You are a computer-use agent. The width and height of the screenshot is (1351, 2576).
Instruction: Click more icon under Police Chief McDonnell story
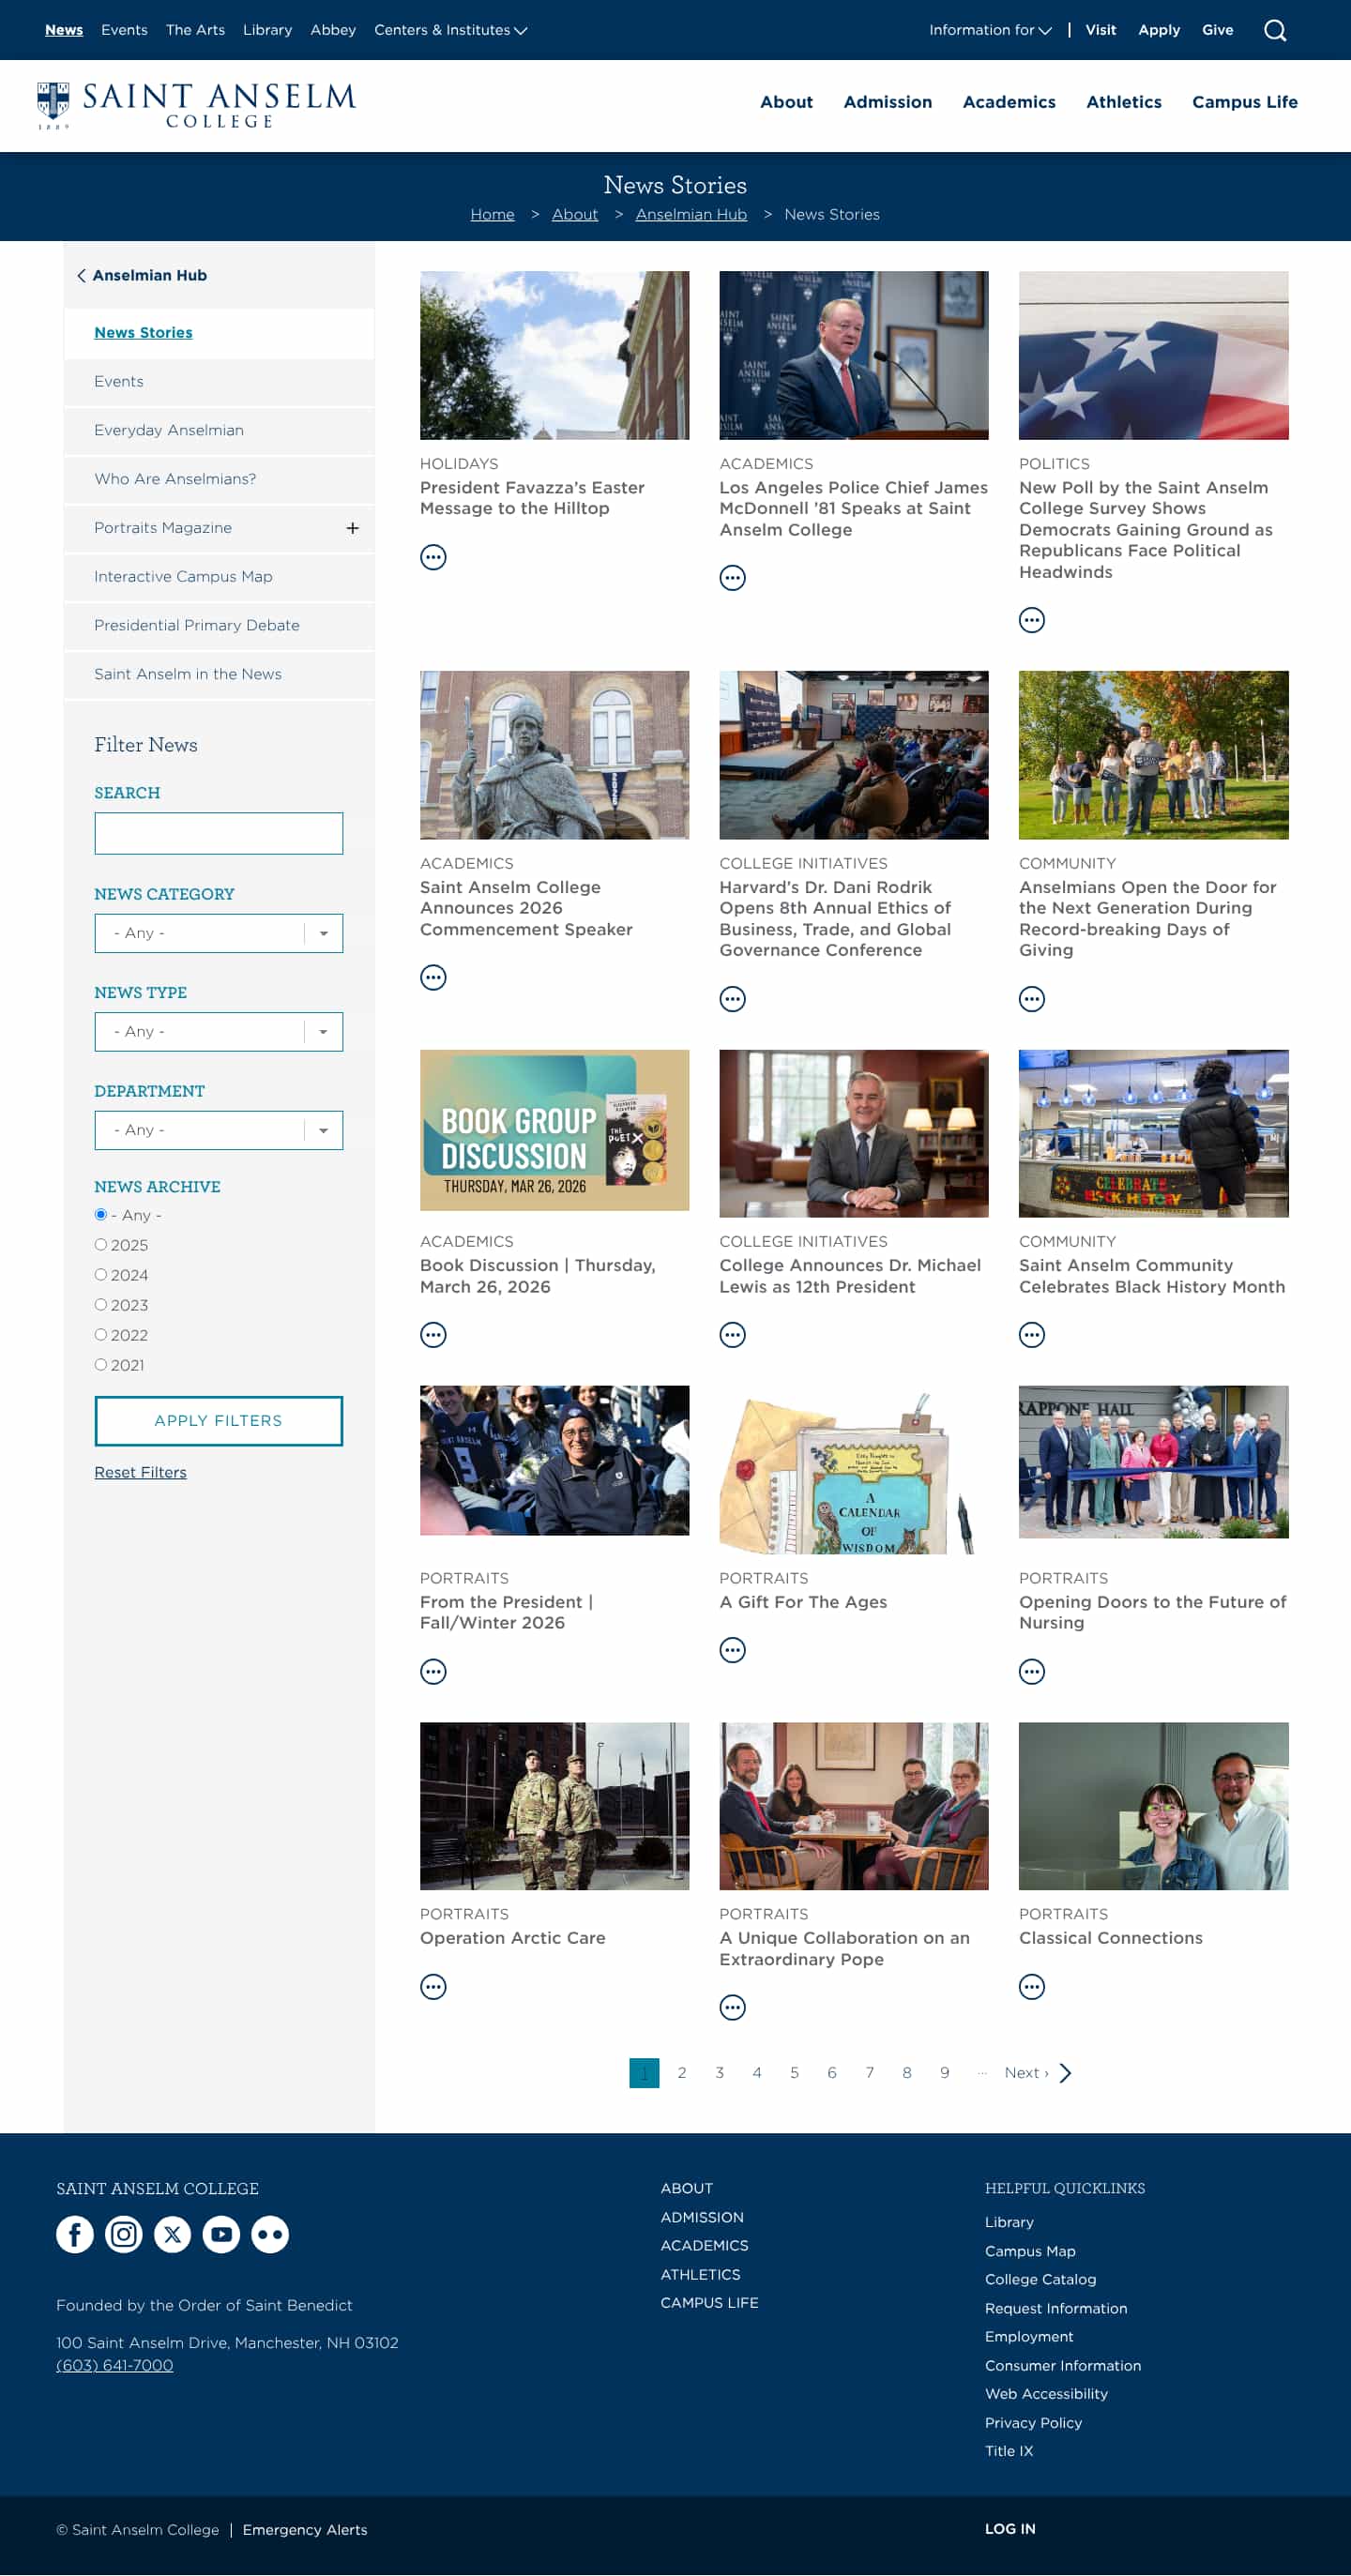[x=733, y=578]
